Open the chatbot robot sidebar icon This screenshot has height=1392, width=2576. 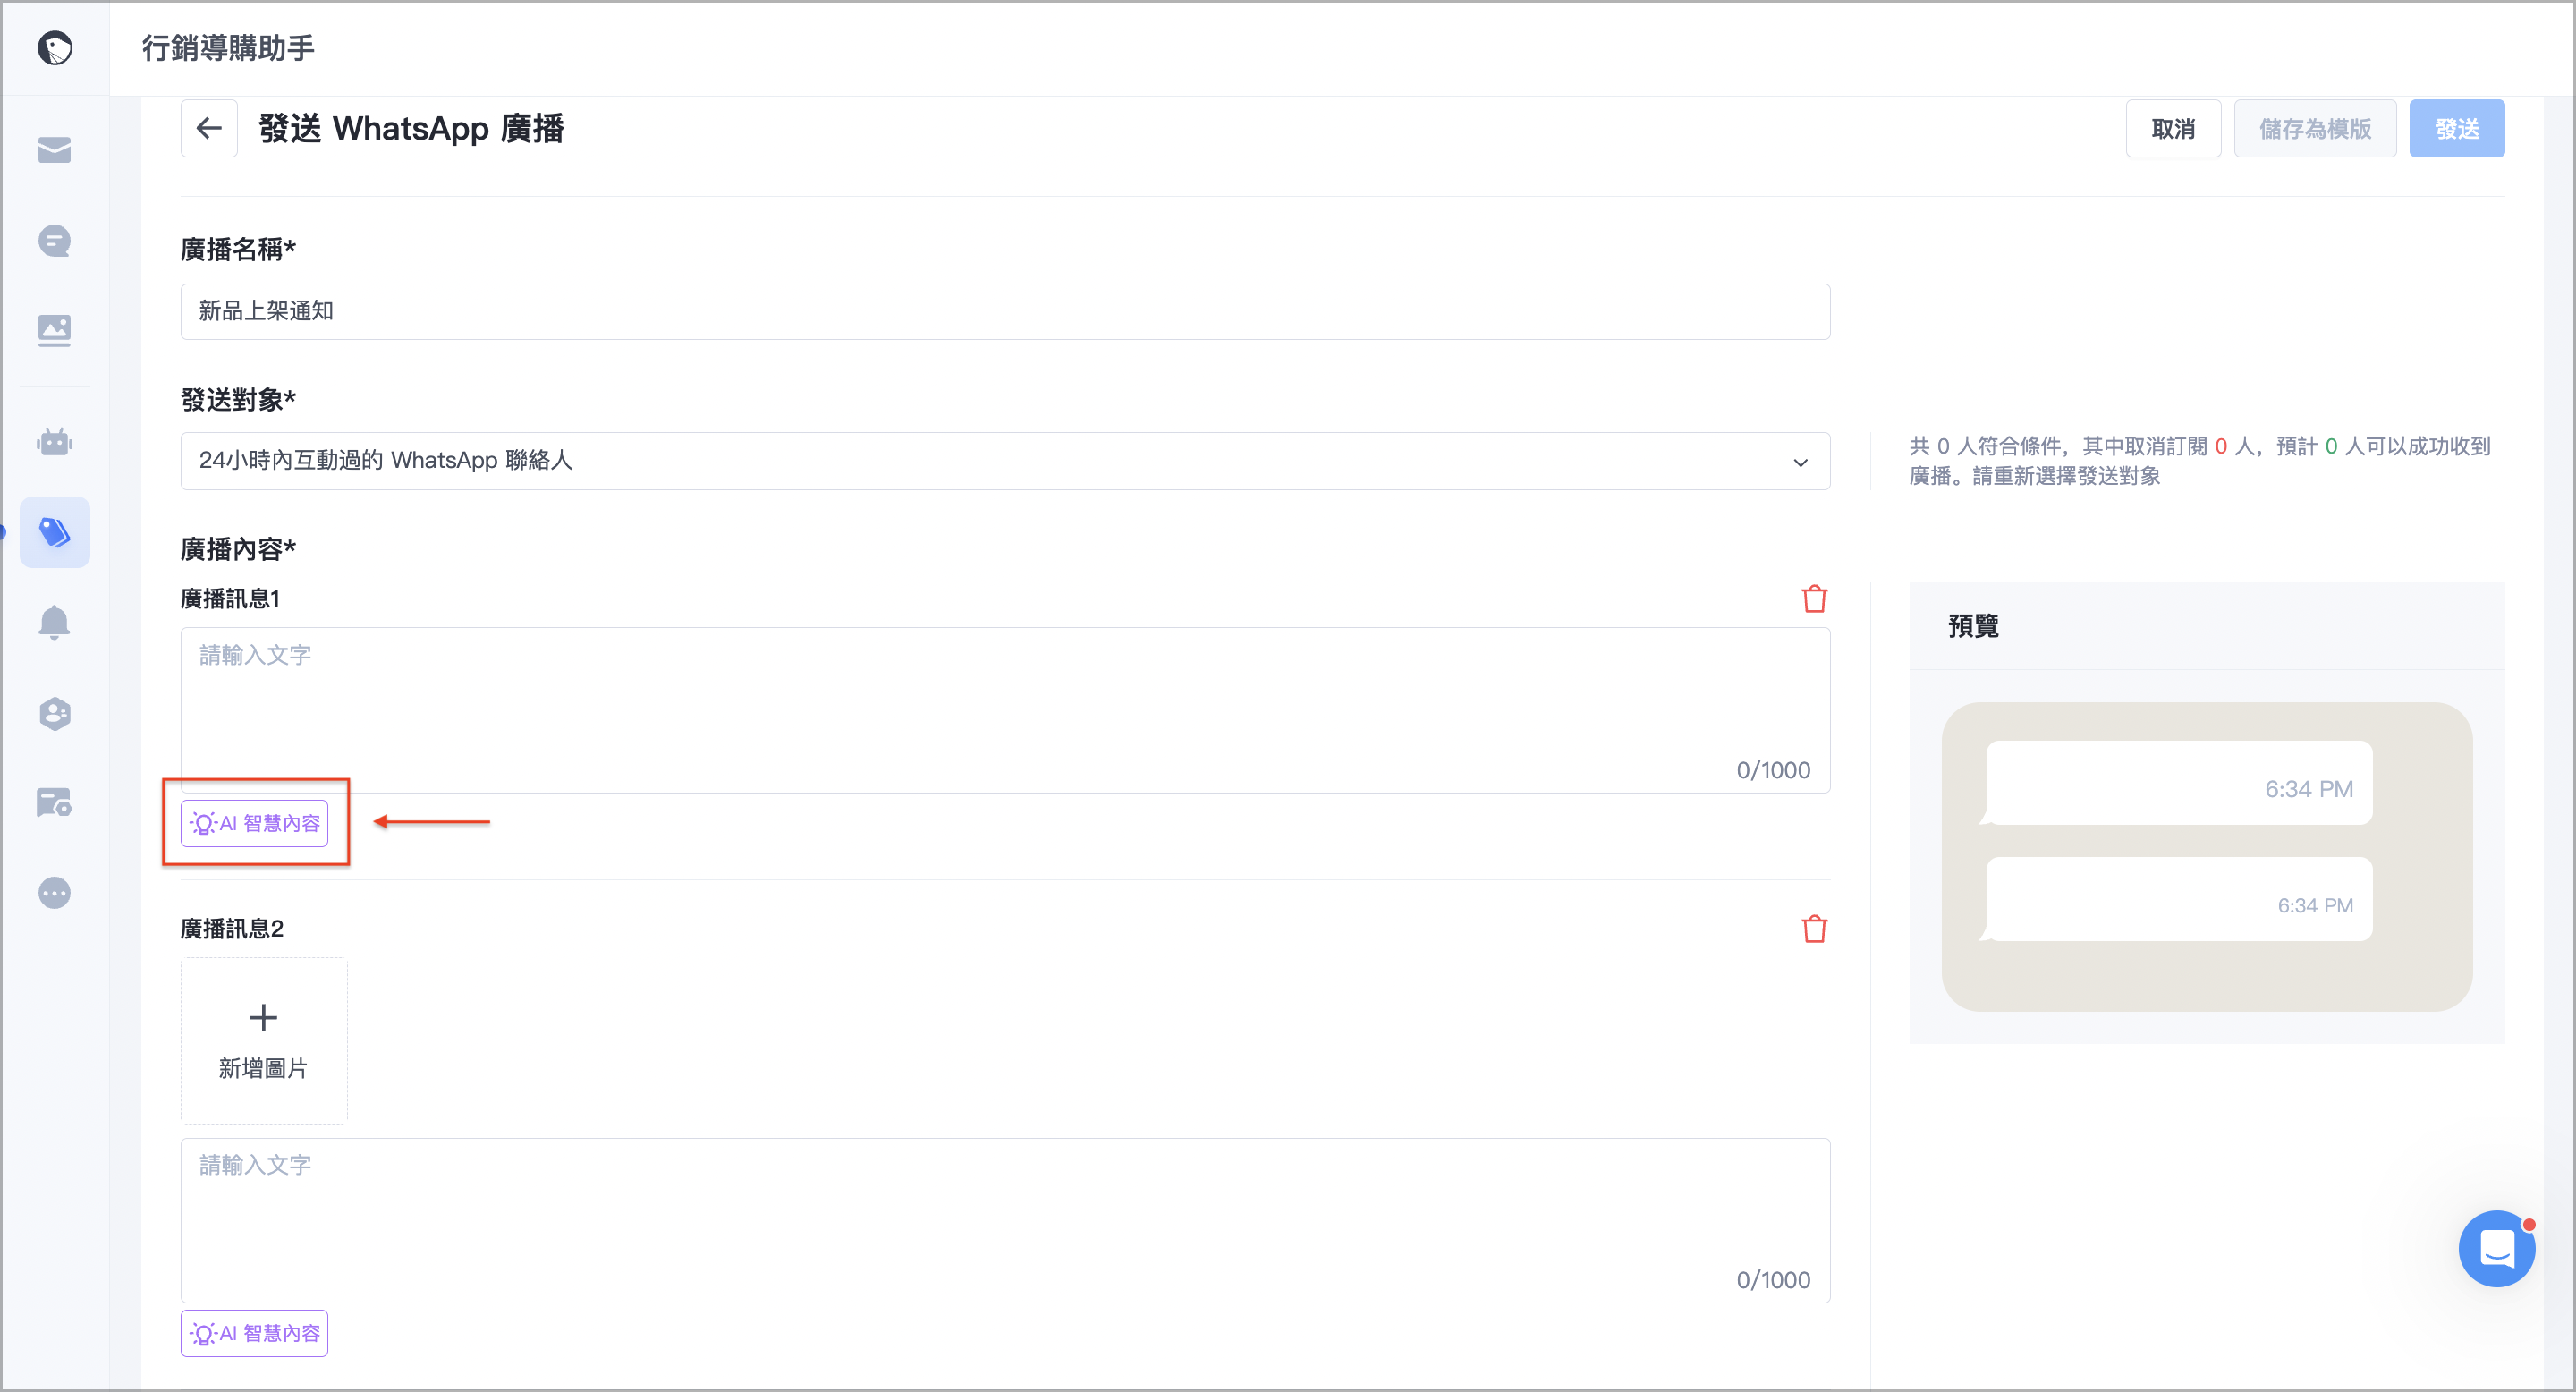(x=54, y=441)
